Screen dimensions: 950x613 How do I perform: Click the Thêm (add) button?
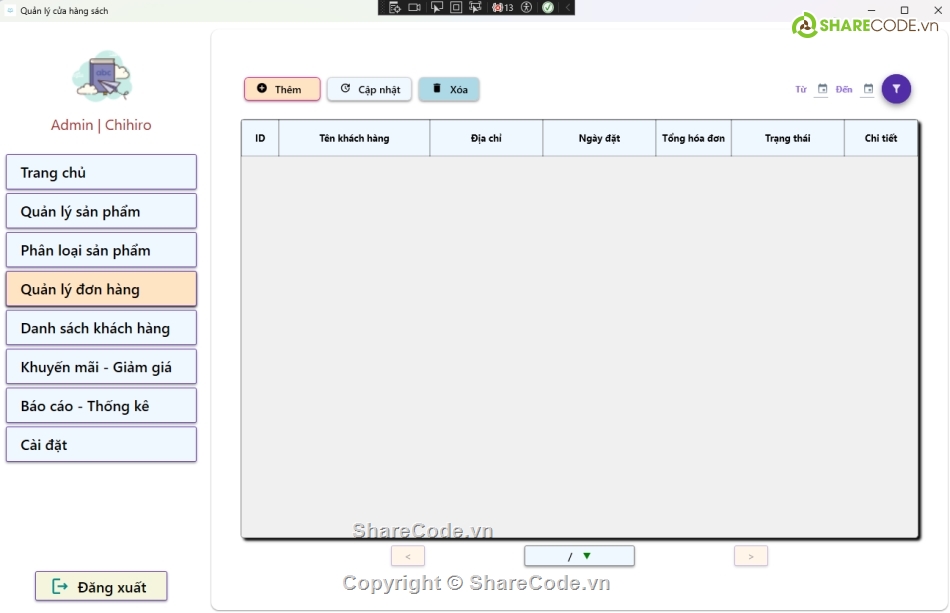pyautogui.click(x=282, y=89)
